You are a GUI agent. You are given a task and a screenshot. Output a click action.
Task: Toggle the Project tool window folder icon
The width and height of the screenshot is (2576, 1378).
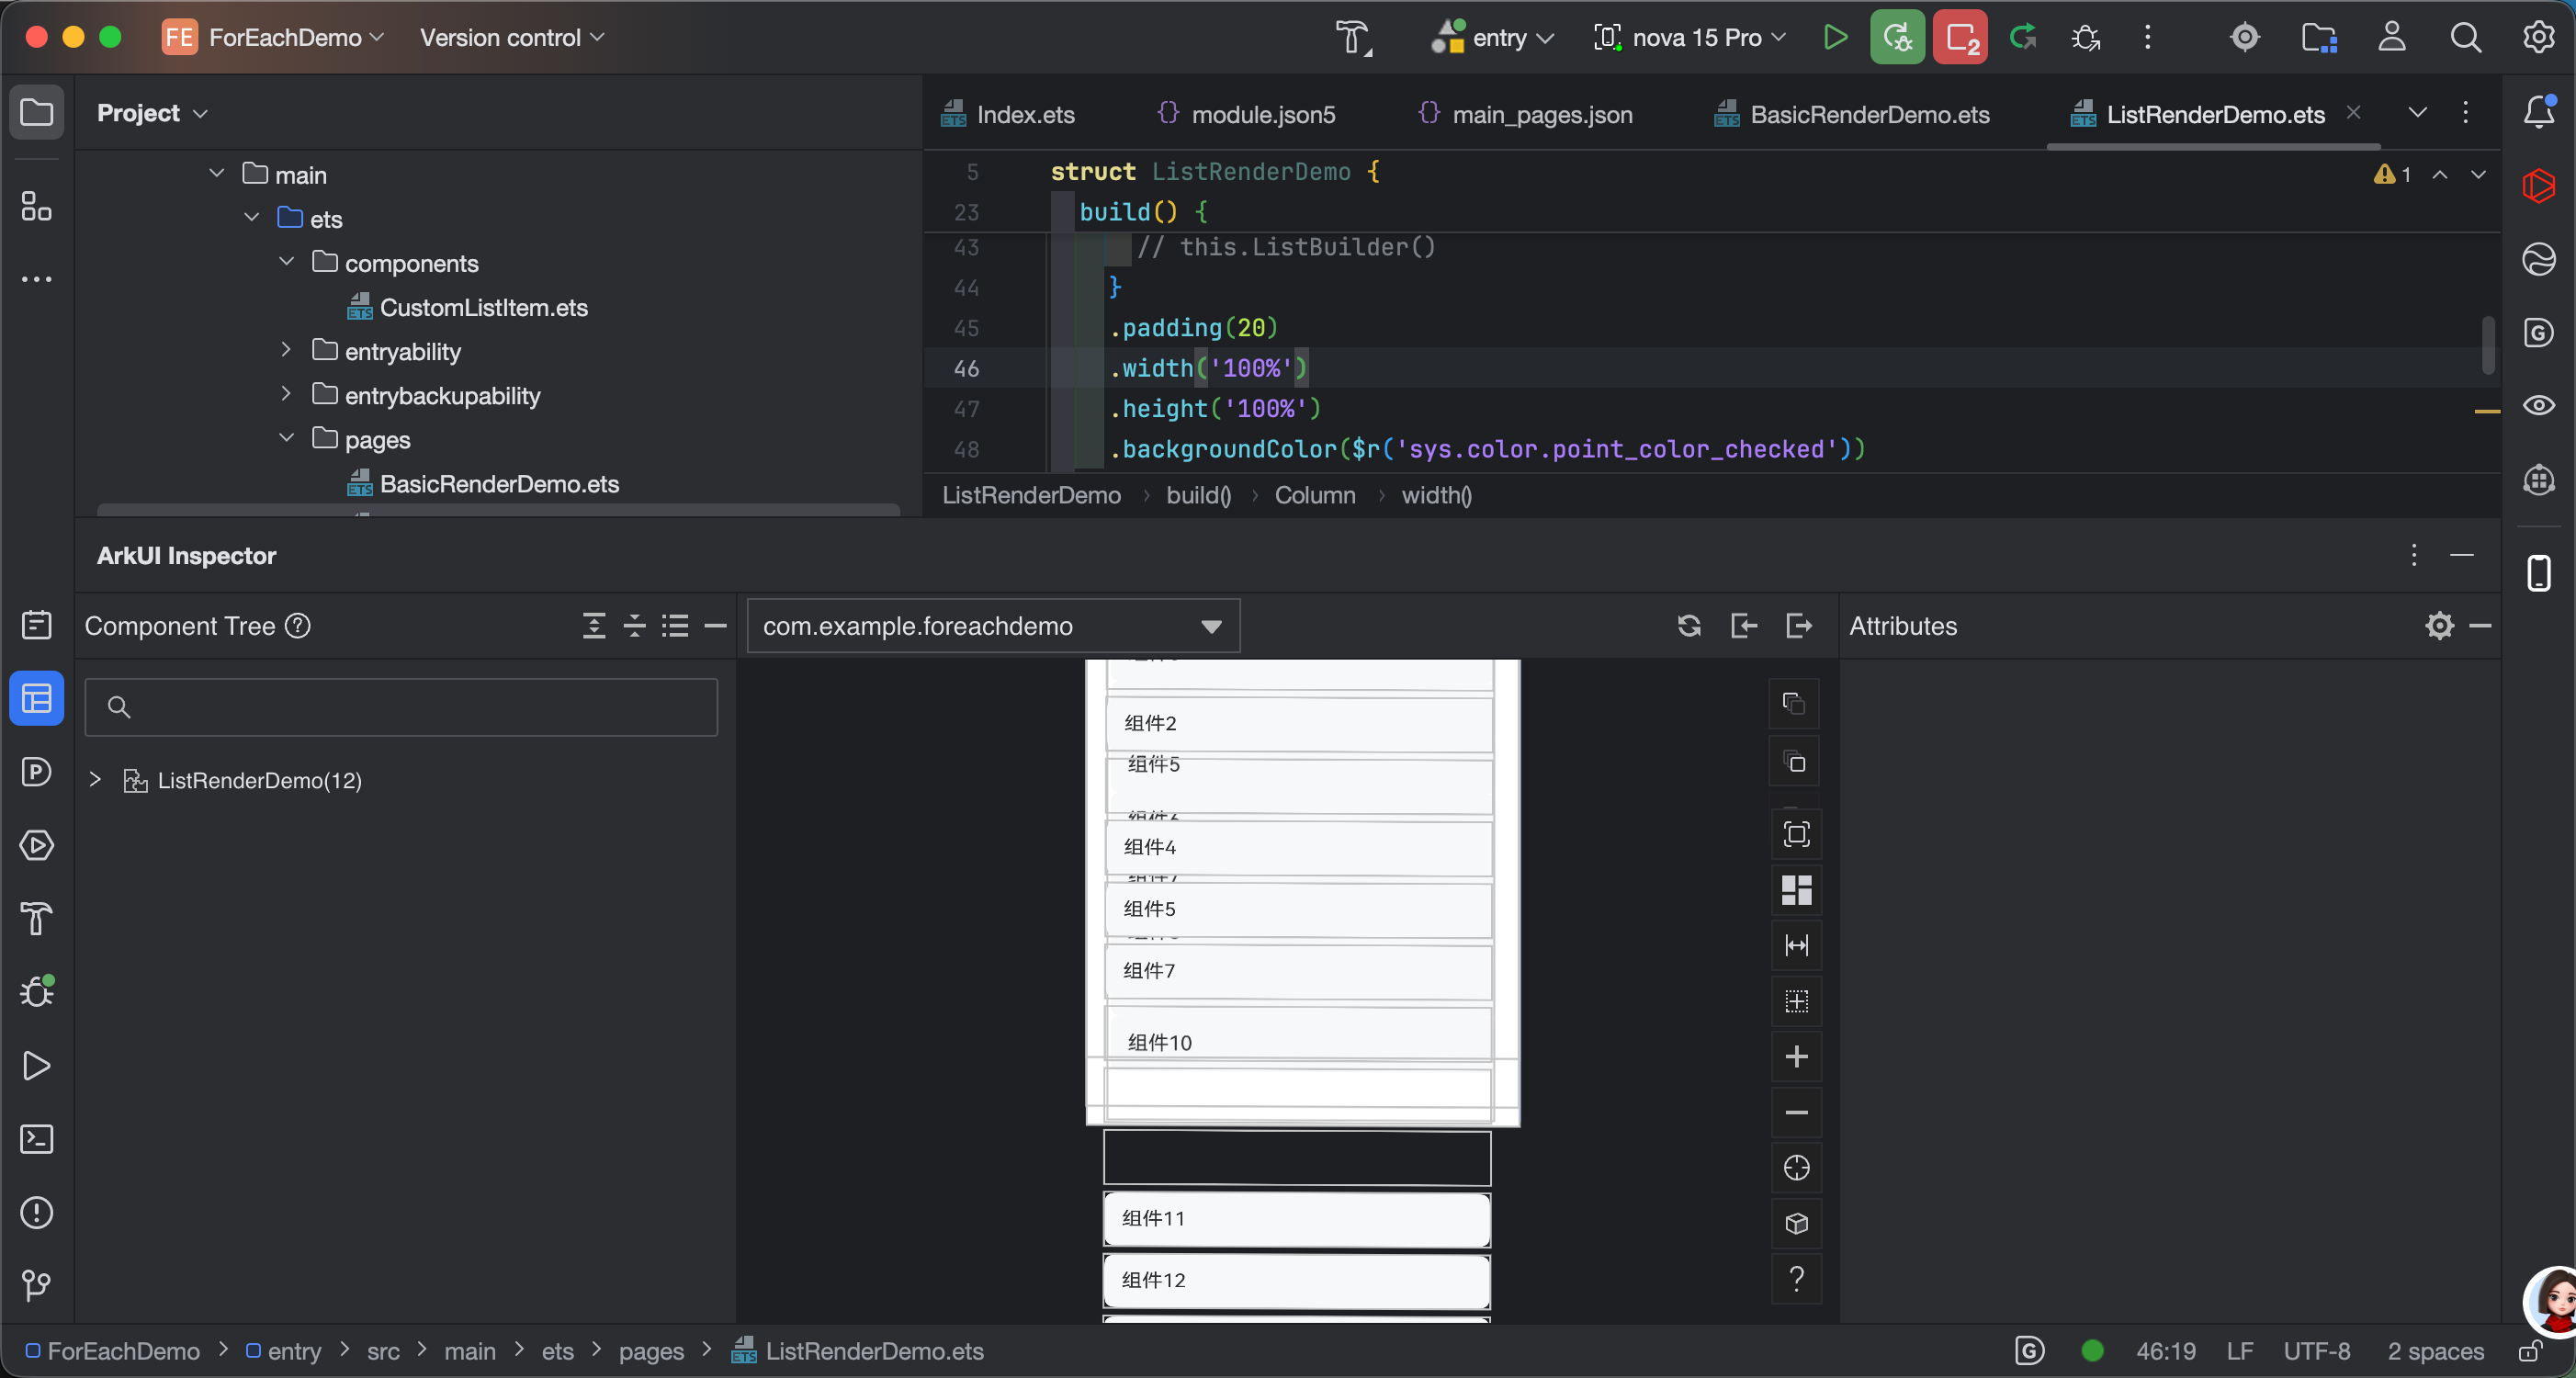click(37, 112)
